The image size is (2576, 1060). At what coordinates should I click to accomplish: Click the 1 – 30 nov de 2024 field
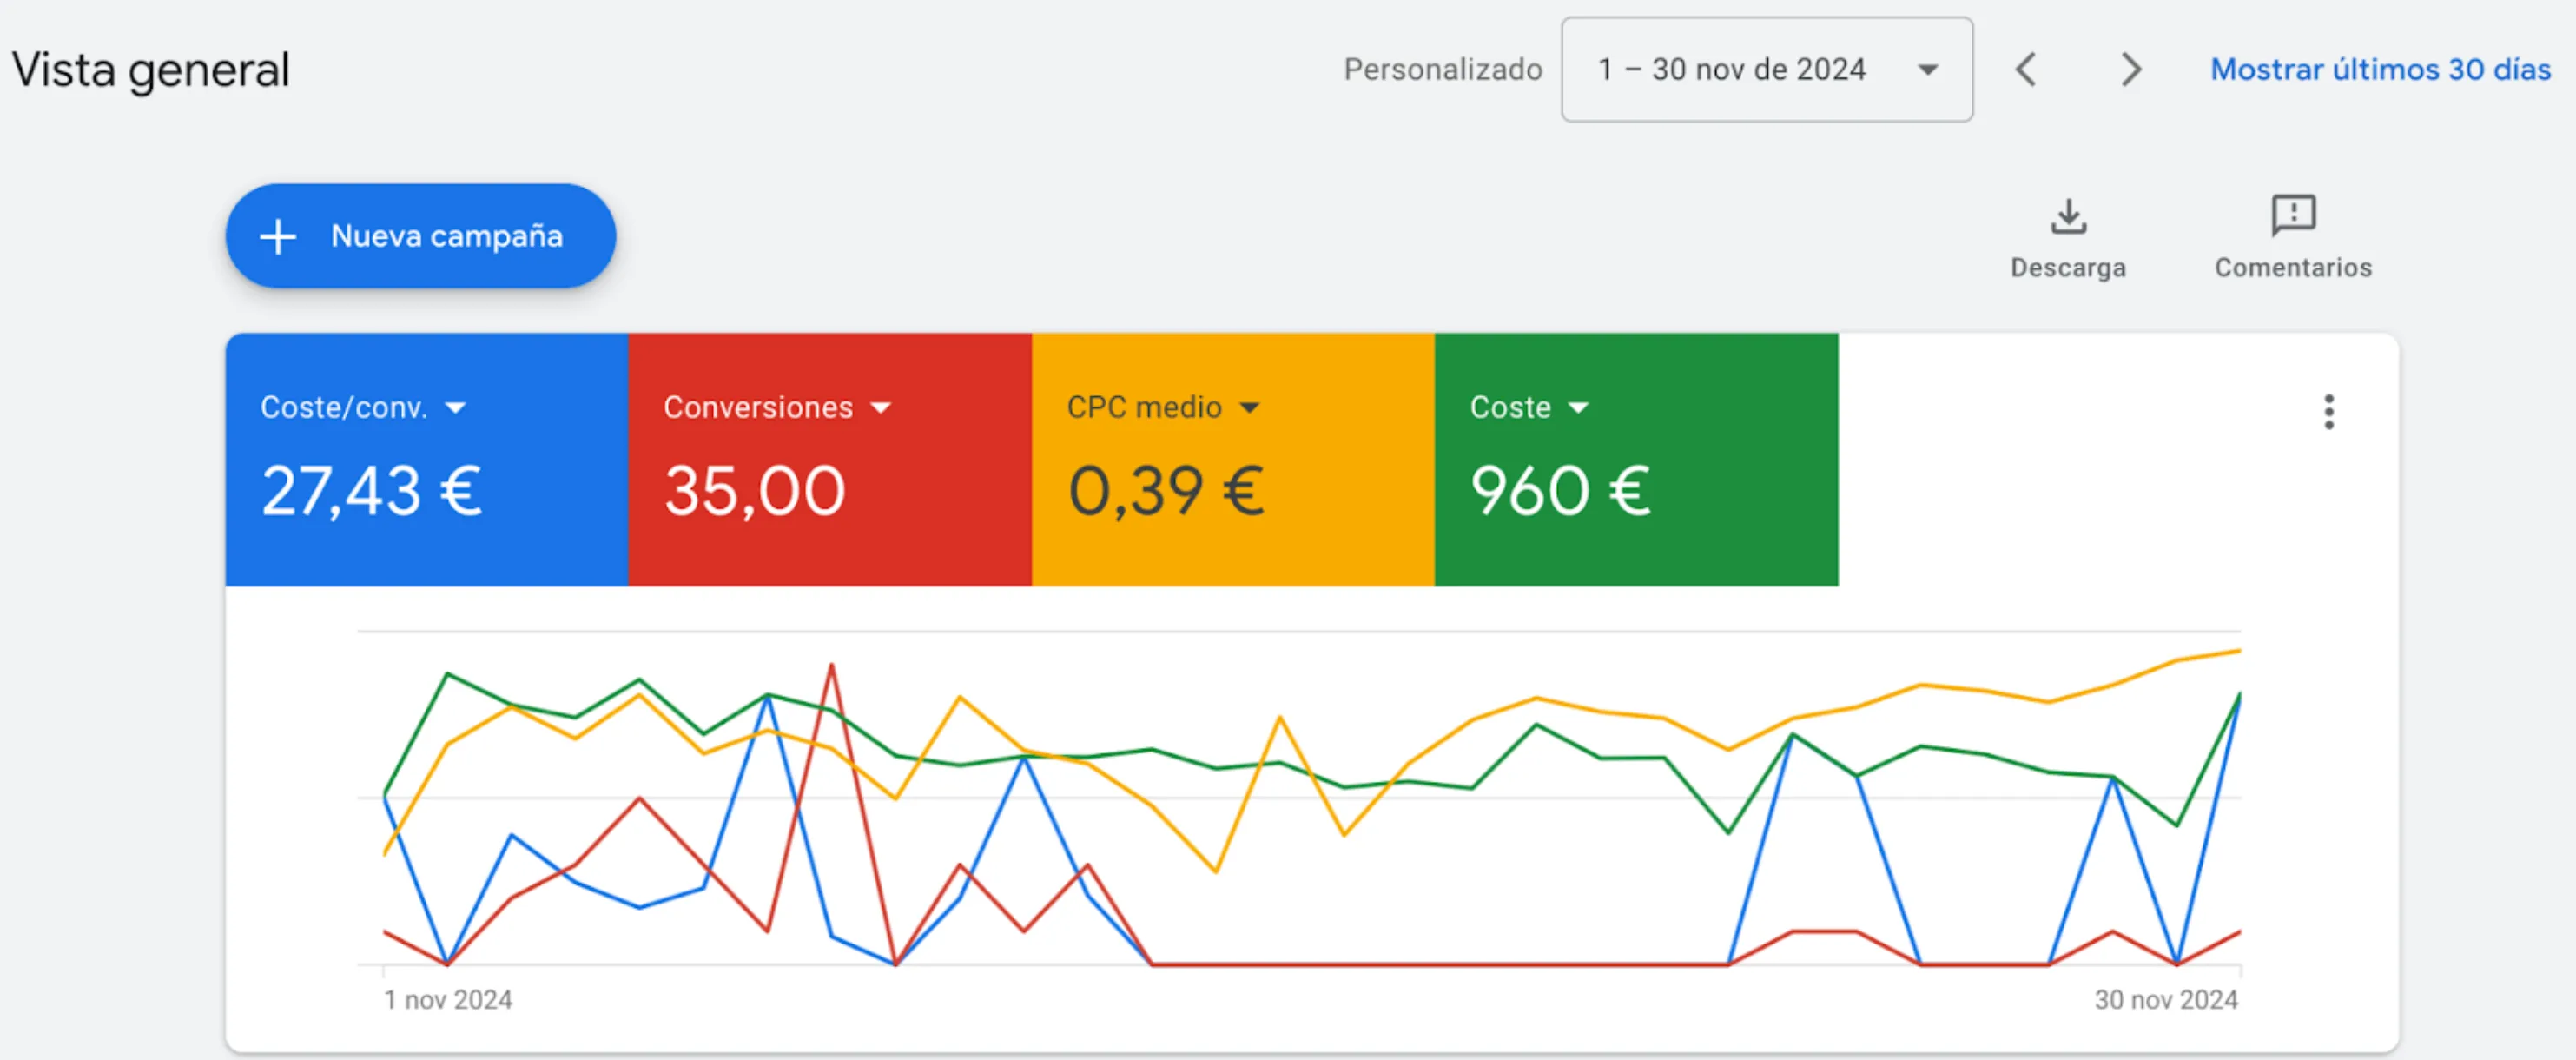pos(1731,70)
